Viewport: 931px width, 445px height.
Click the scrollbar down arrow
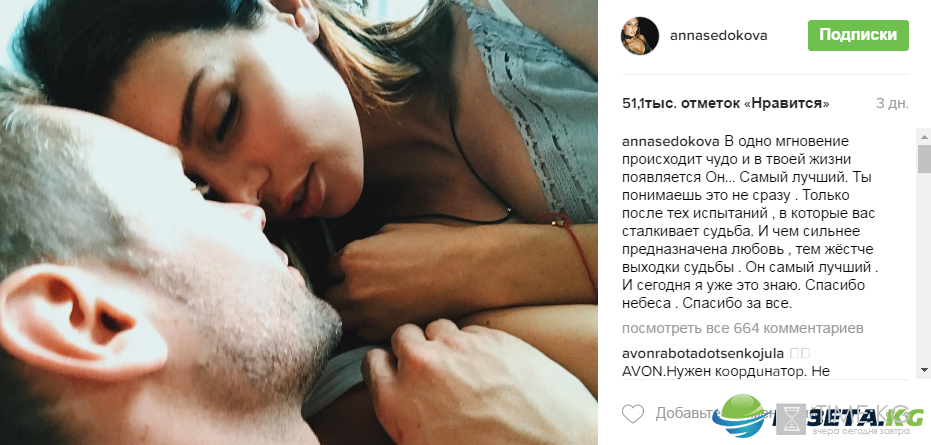(x=924, y=370)
